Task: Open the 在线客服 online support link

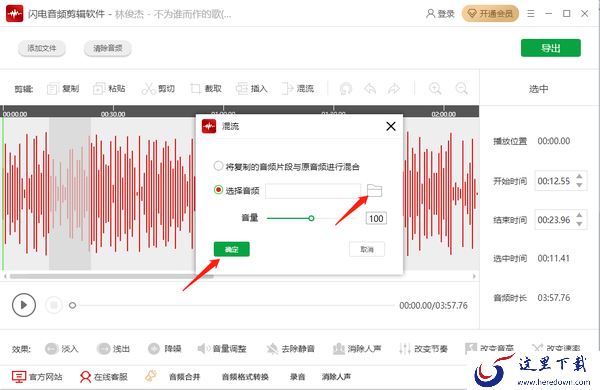Action: (103, 377)
